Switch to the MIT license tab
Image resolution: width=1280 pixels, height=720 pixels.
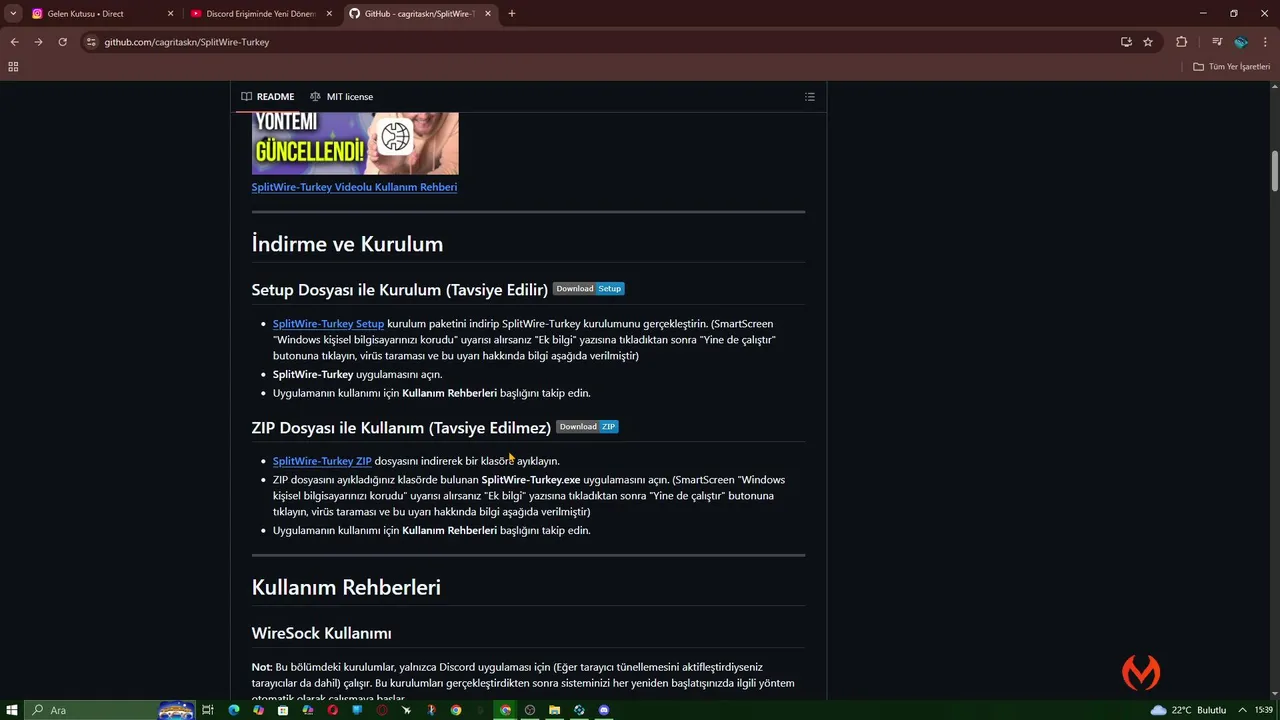[341, 97]
